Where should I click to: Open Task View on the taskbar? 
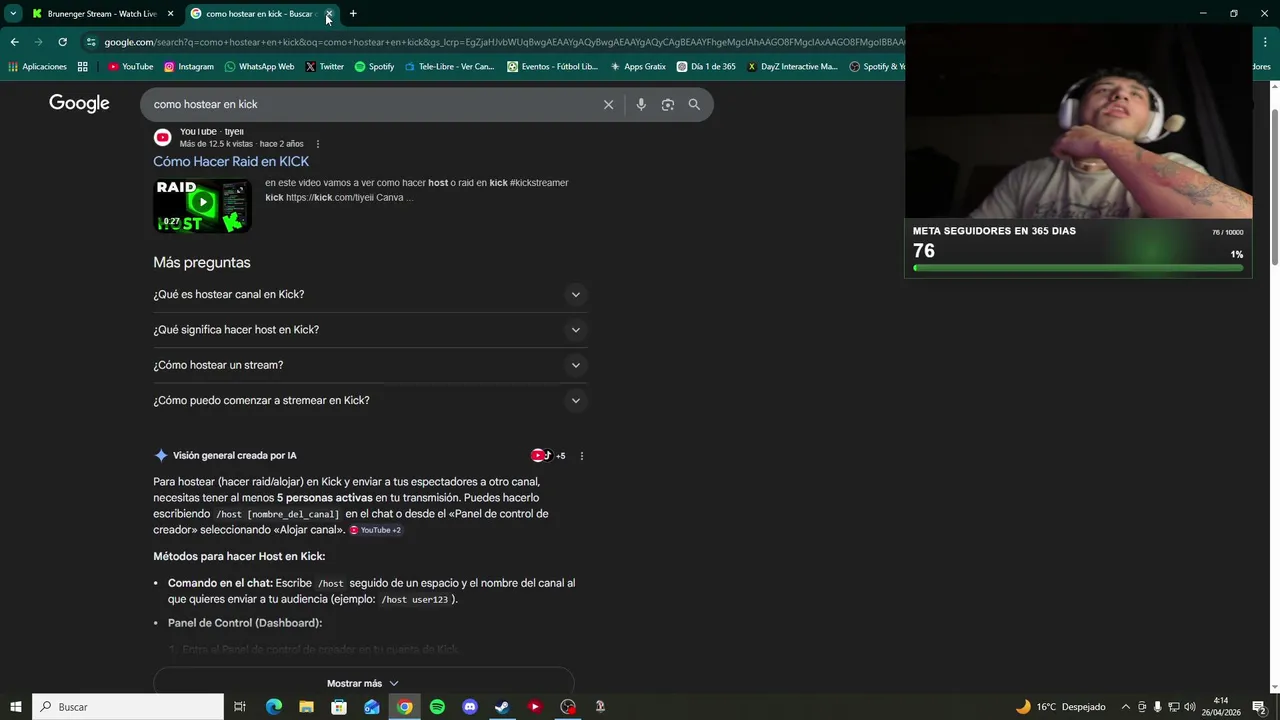(x=240, y=707)
